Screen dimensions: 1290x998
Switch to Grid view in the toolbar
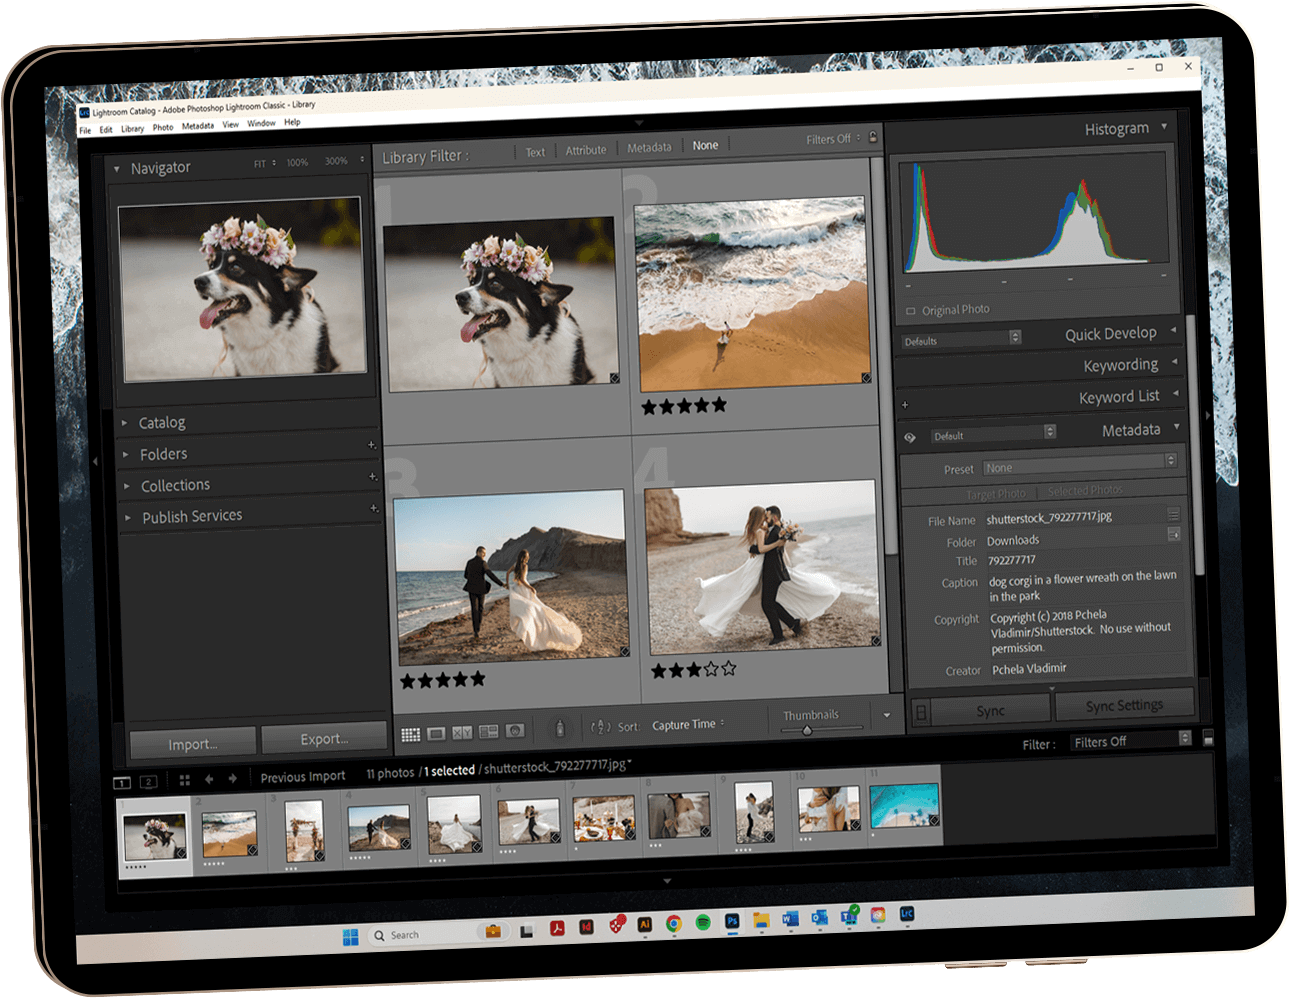click(411, 735)
